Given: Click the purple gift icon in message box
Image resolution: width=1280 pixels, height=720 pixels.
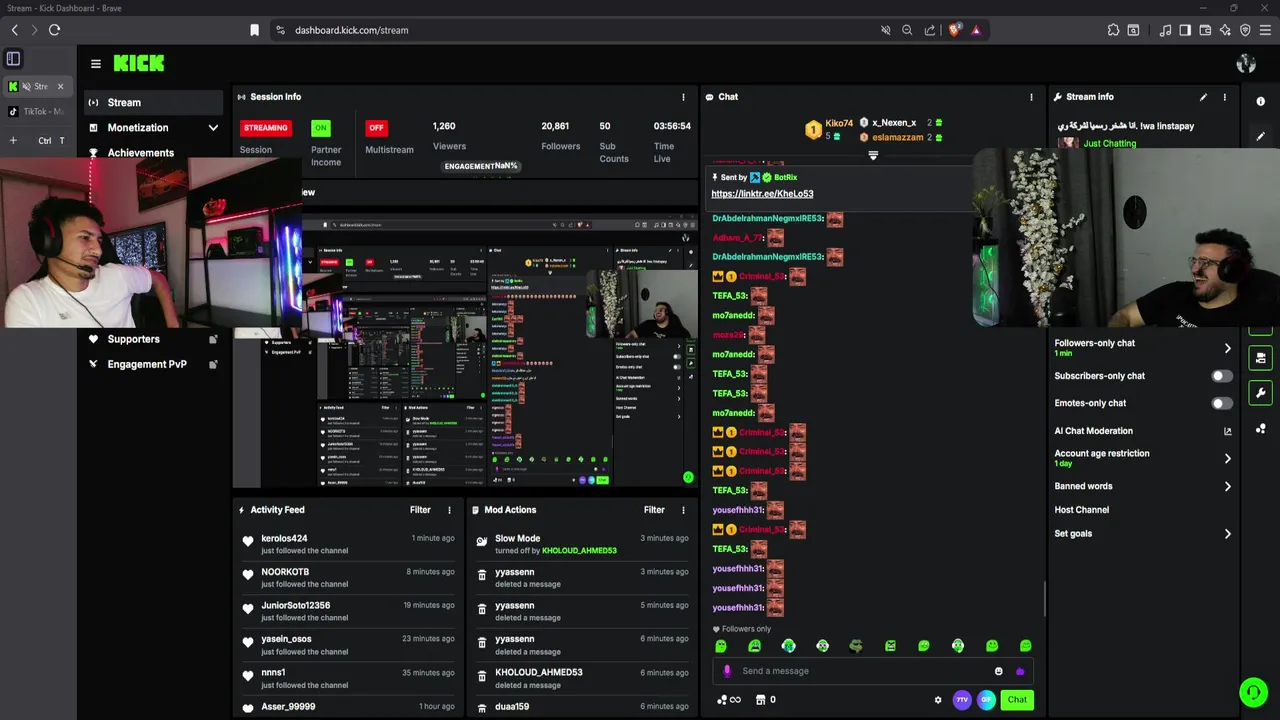Looking at the screenshot, I should (1020, 671).
